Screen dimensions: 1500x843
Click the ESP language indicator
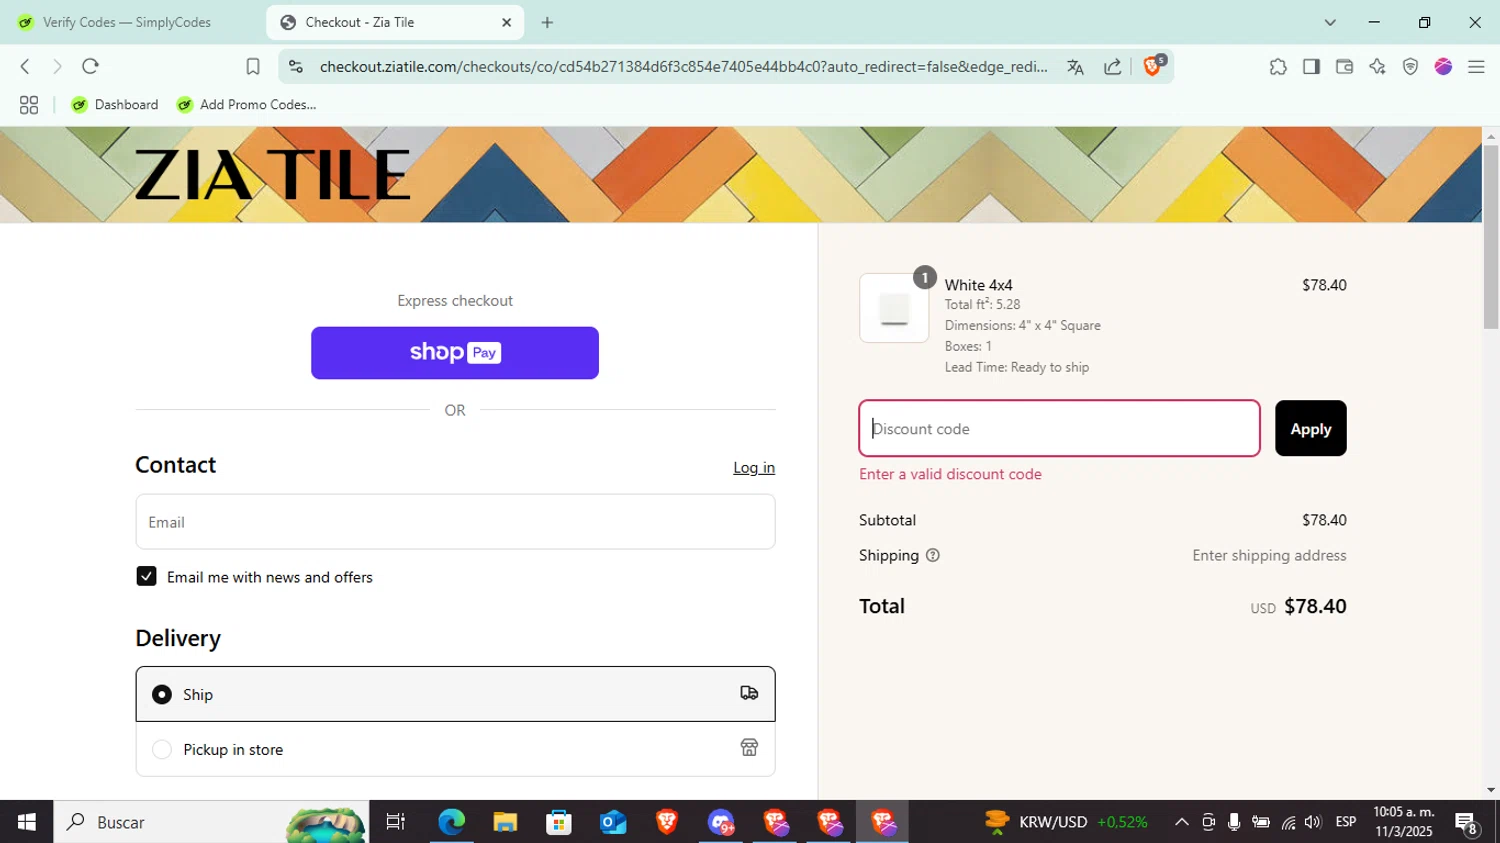pos(1346,822)
